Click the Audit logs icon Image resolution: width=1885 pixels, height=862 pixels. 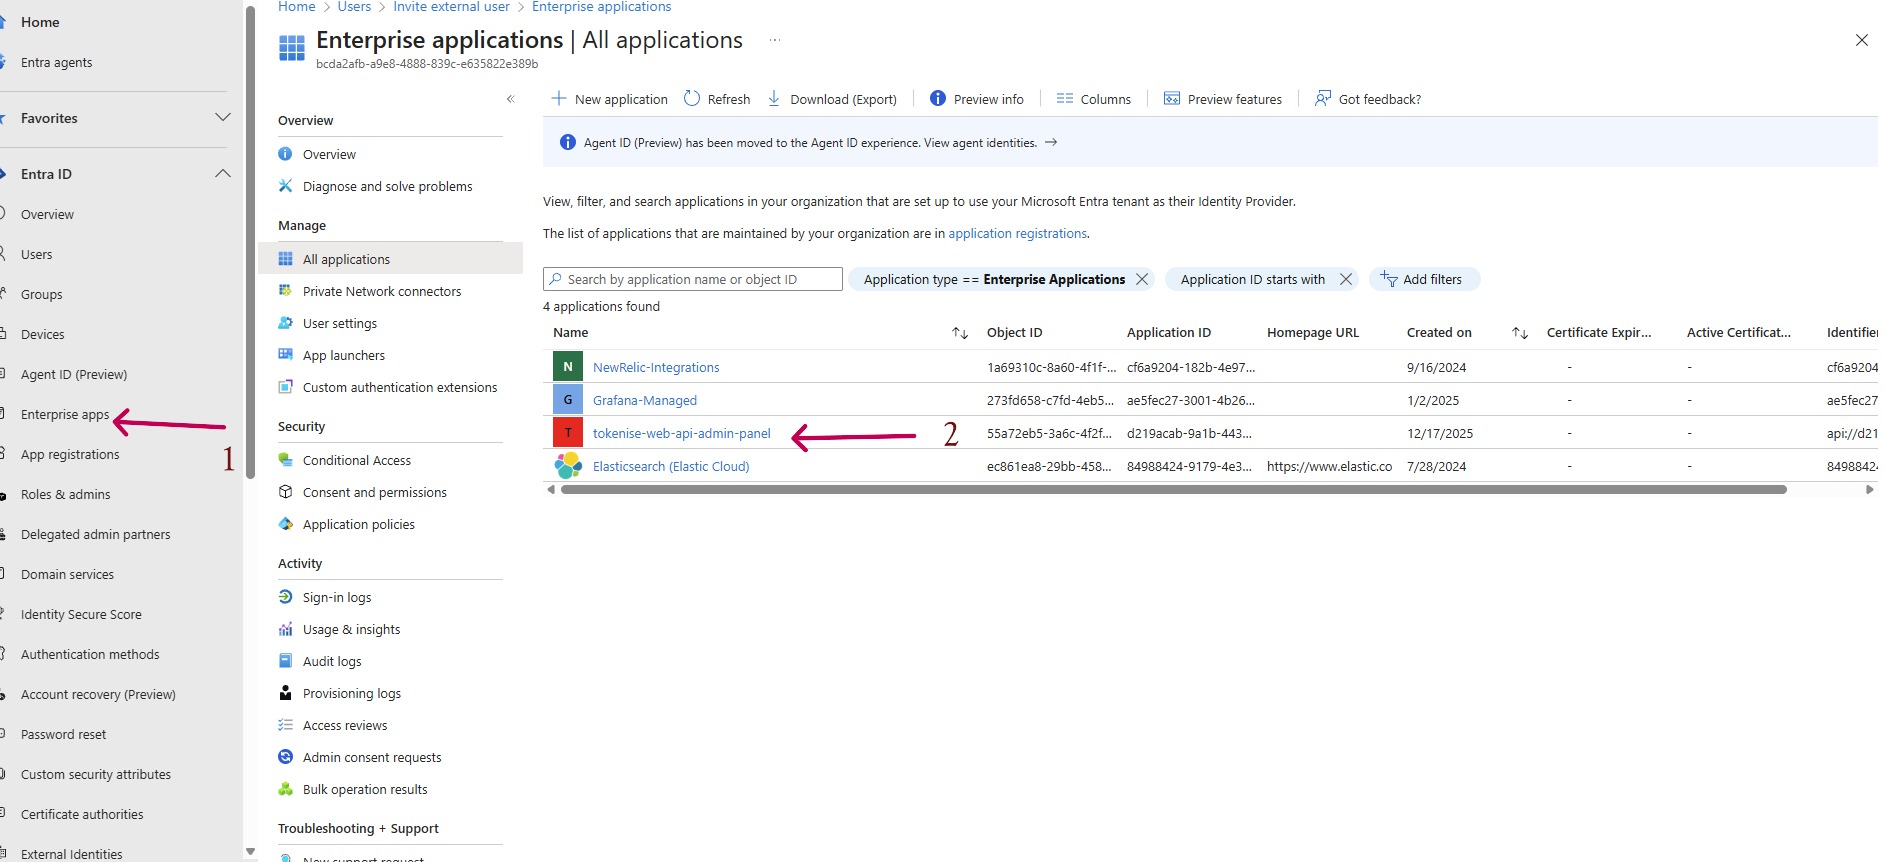click(x=285, y=661)
